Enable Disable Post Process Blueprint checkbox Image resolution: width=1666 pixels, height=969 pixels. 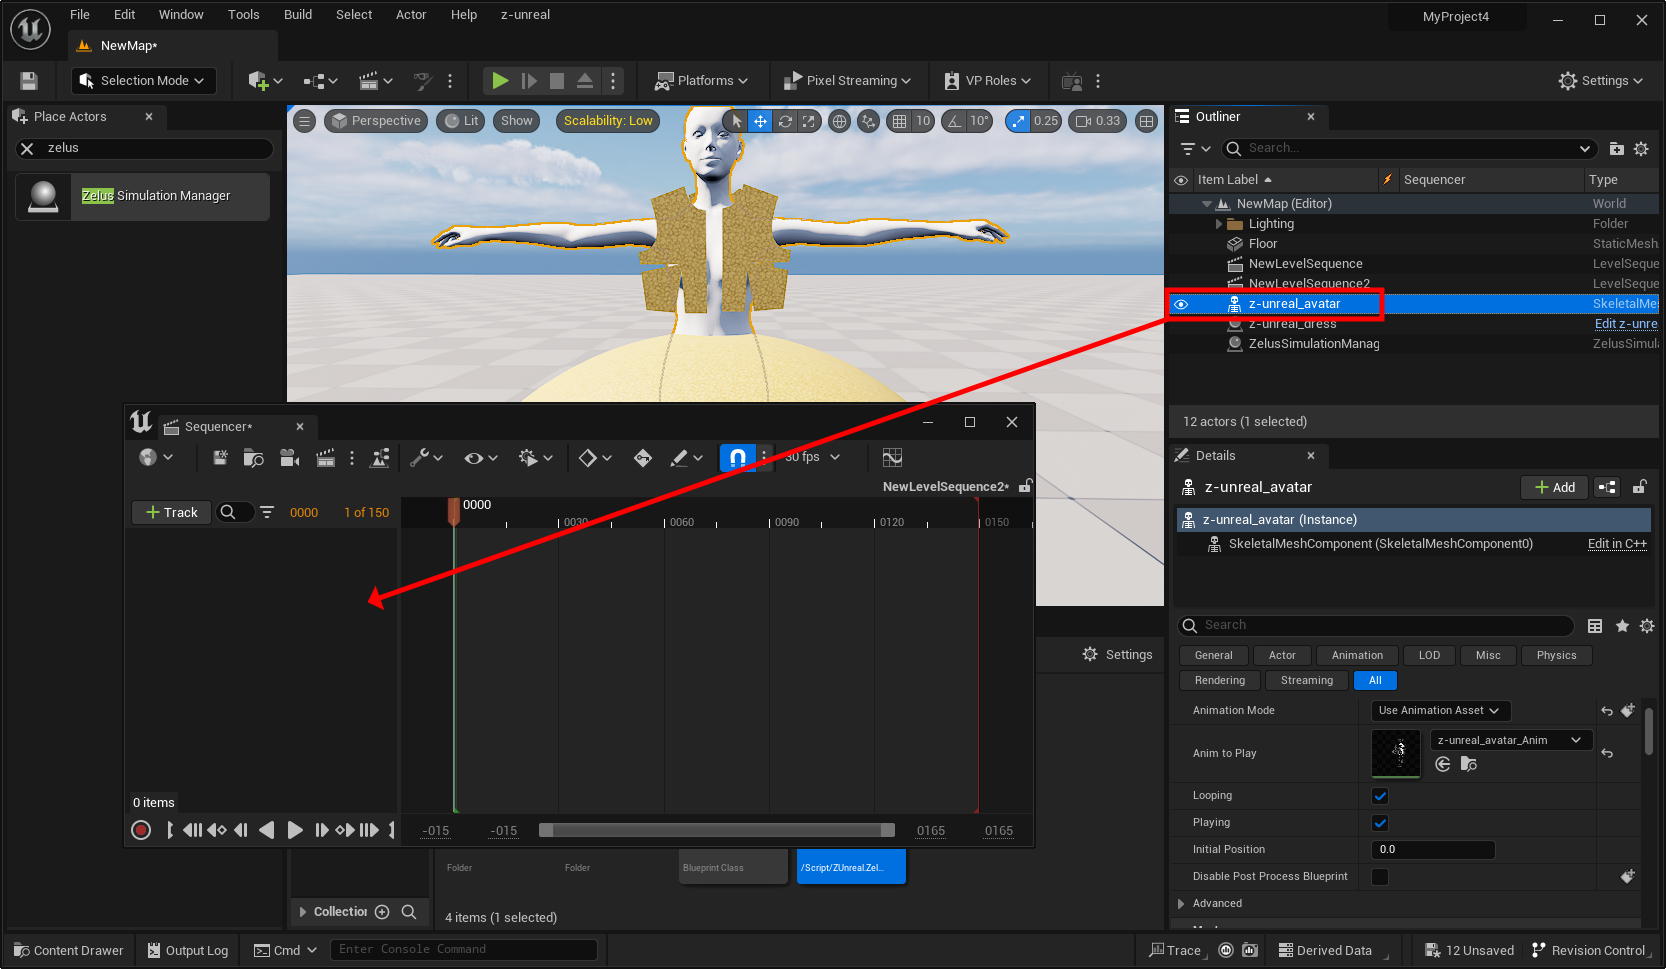tap(1380, 877)
